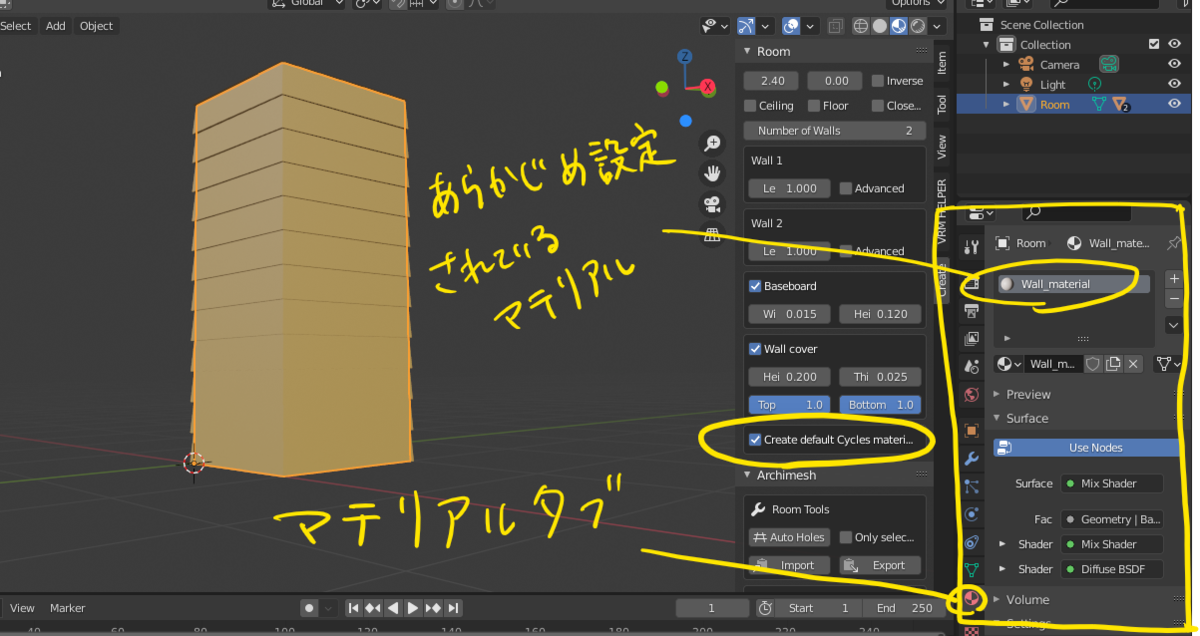Open the Physics properties tab icon
The height and width of the screenshot is (636, 1200).
click(971, 515)
